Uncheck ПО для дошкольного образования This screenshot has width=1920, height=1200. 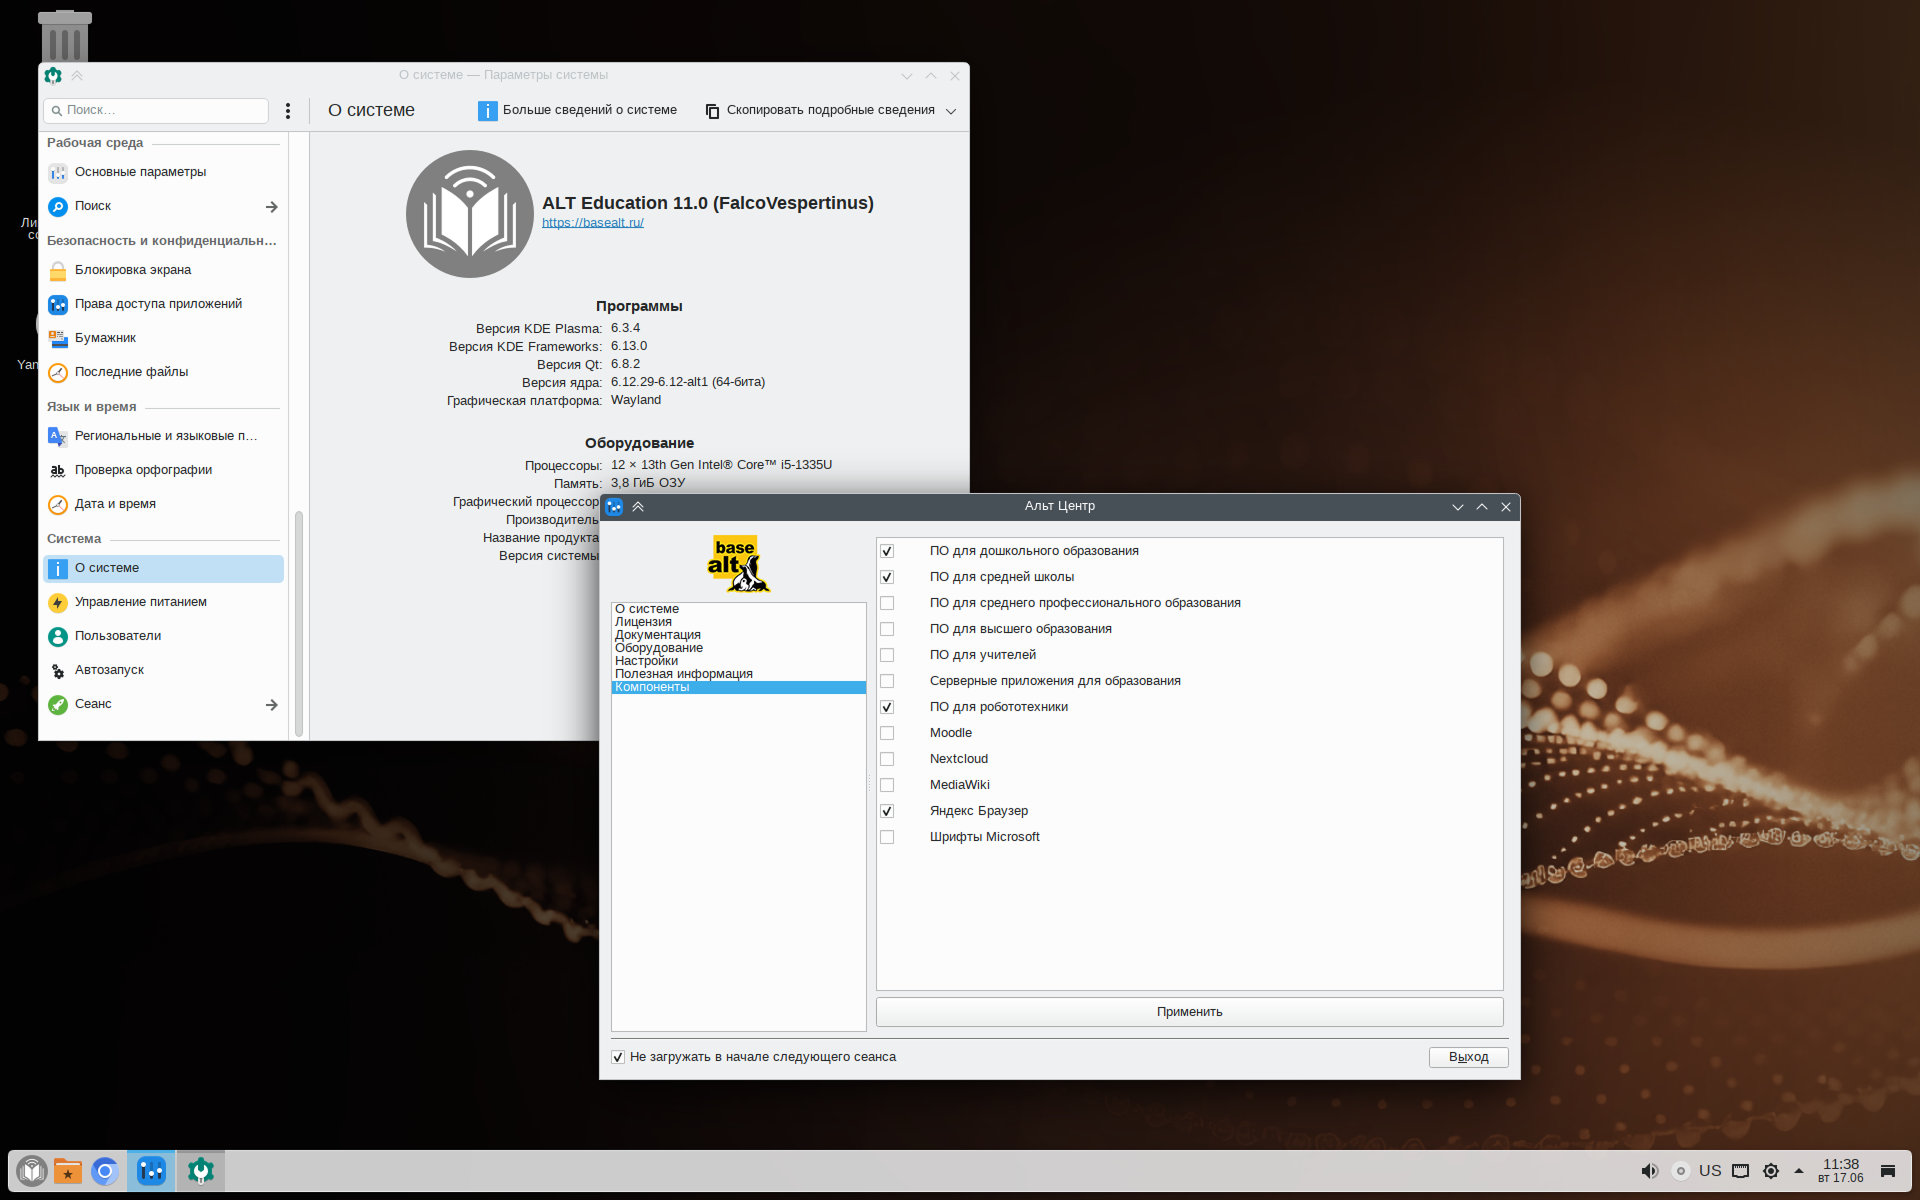(887, 551)
